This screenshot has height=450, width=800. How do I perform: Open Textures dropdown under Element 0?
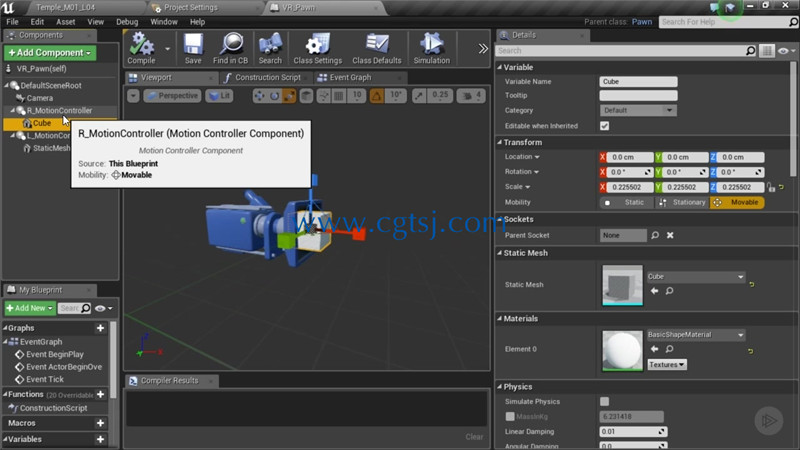667,365
